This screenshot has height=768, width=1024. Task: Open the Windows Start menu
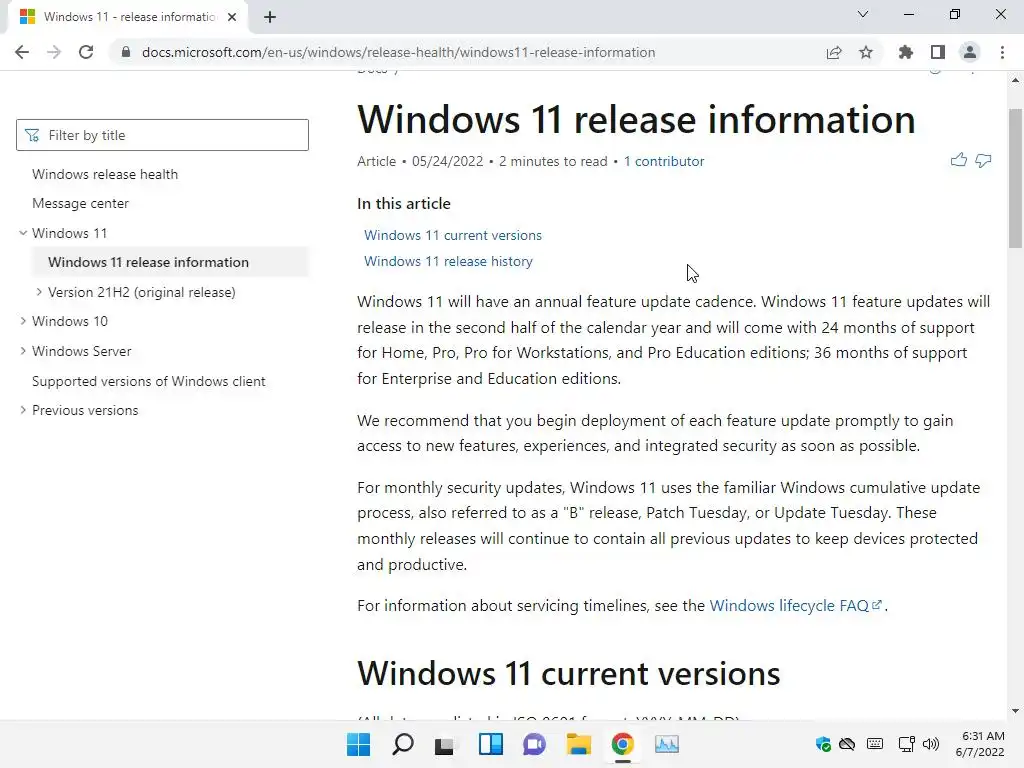pyautogui.click(x=359, y=744)
